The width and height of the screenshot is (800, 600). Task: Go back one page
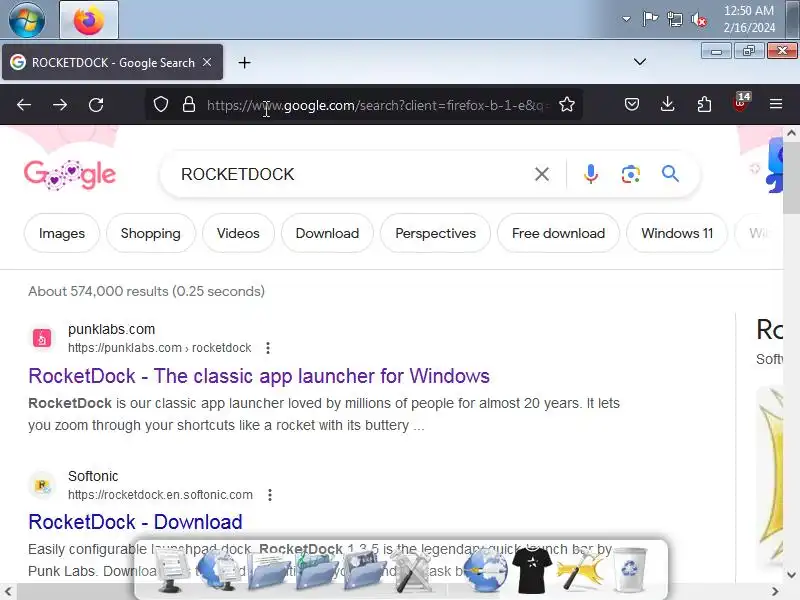click(x=24, y=105)
